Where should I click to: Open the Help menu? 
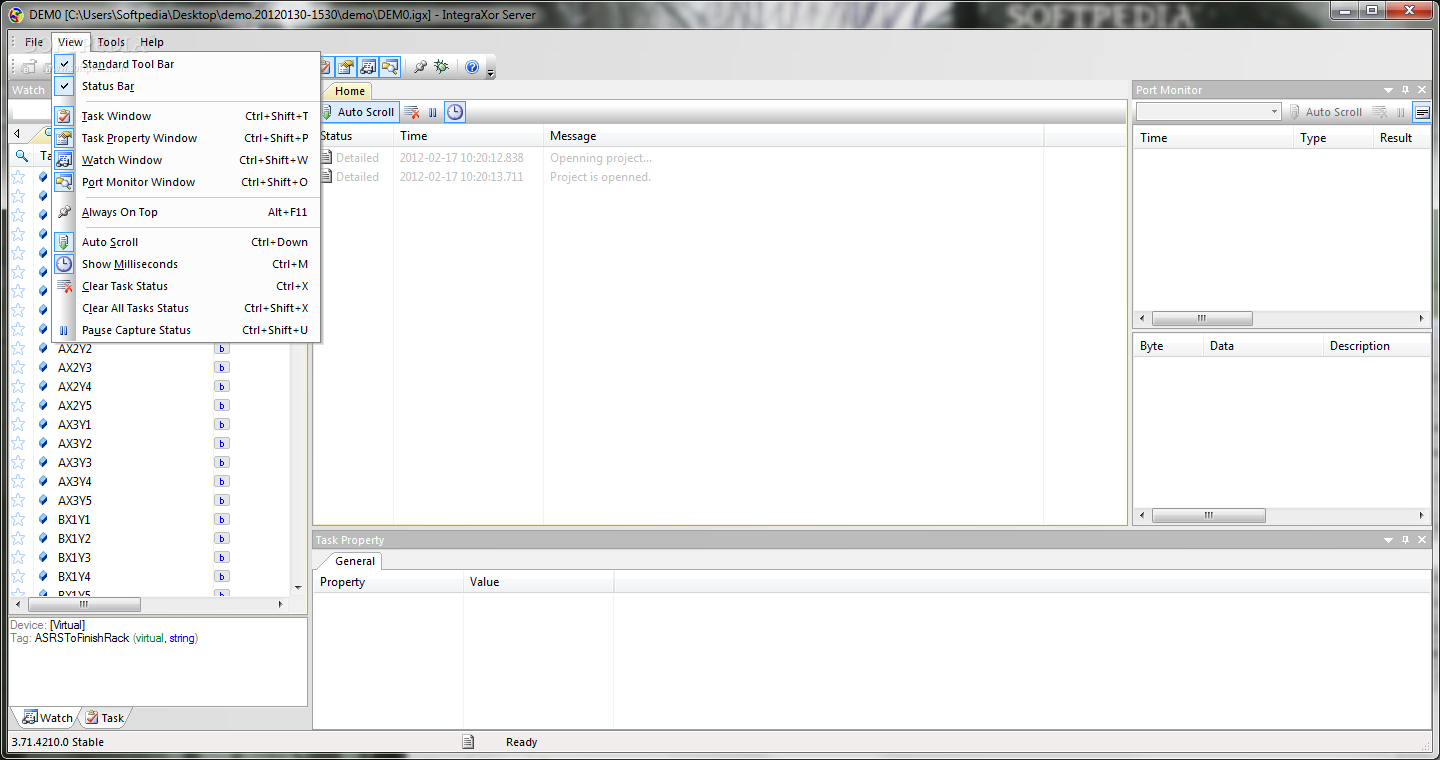152,42
